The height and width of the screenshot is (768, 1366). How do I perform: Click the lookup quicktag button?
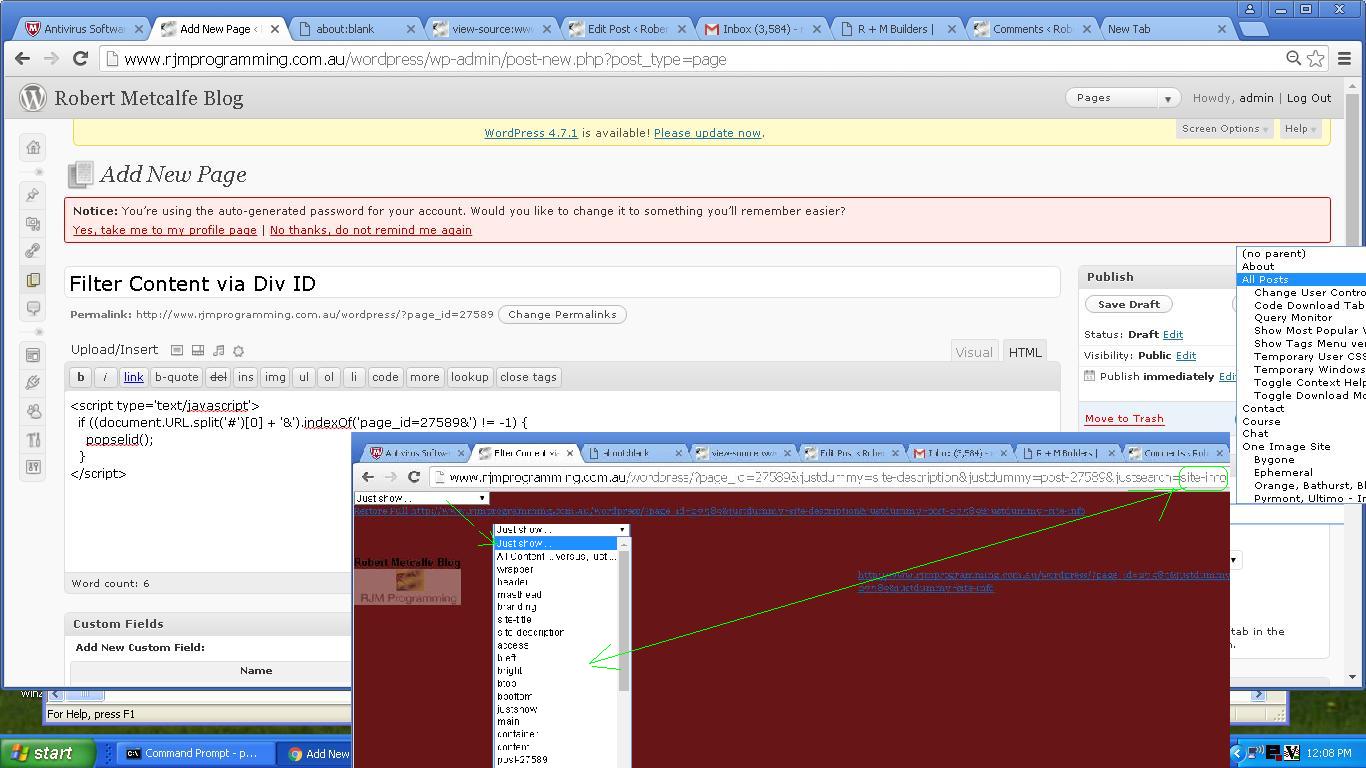469,377
